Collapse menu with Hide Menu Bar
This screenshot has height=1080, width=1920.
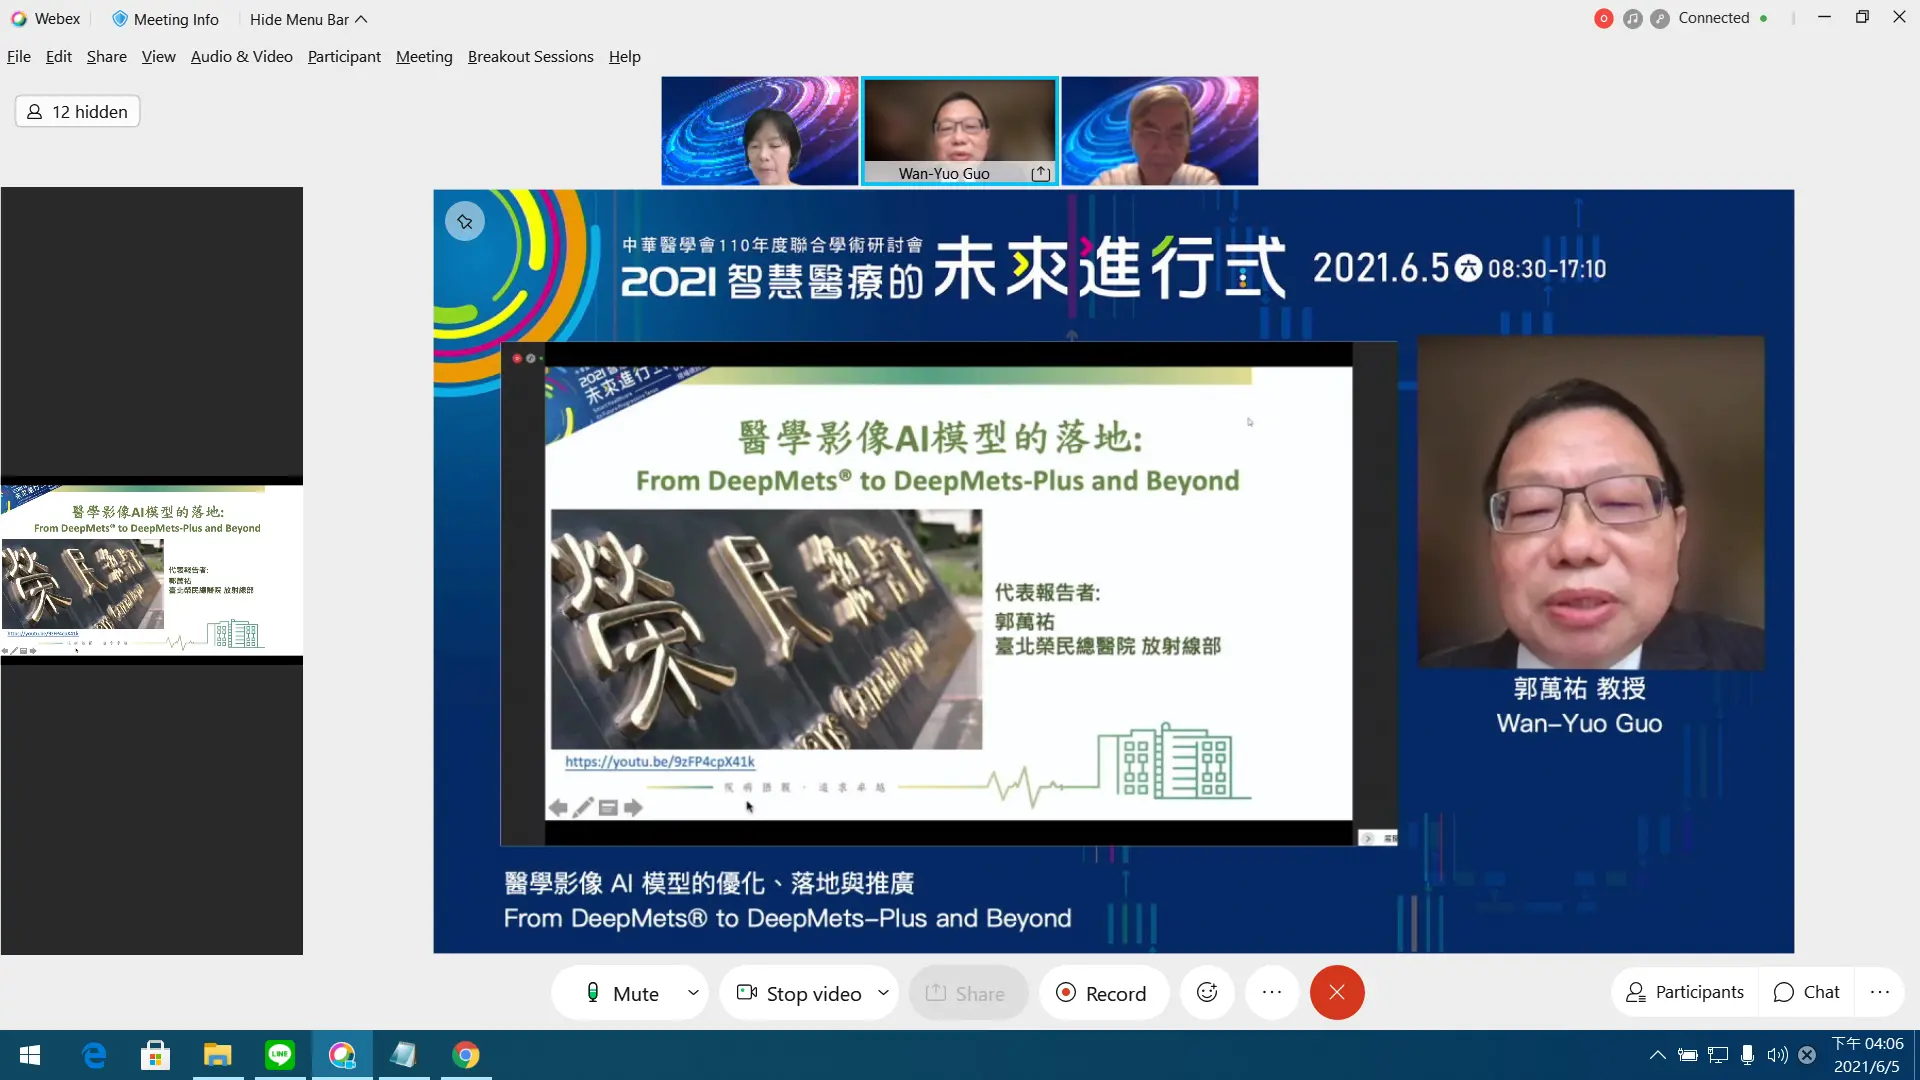(x=308, y=19)
